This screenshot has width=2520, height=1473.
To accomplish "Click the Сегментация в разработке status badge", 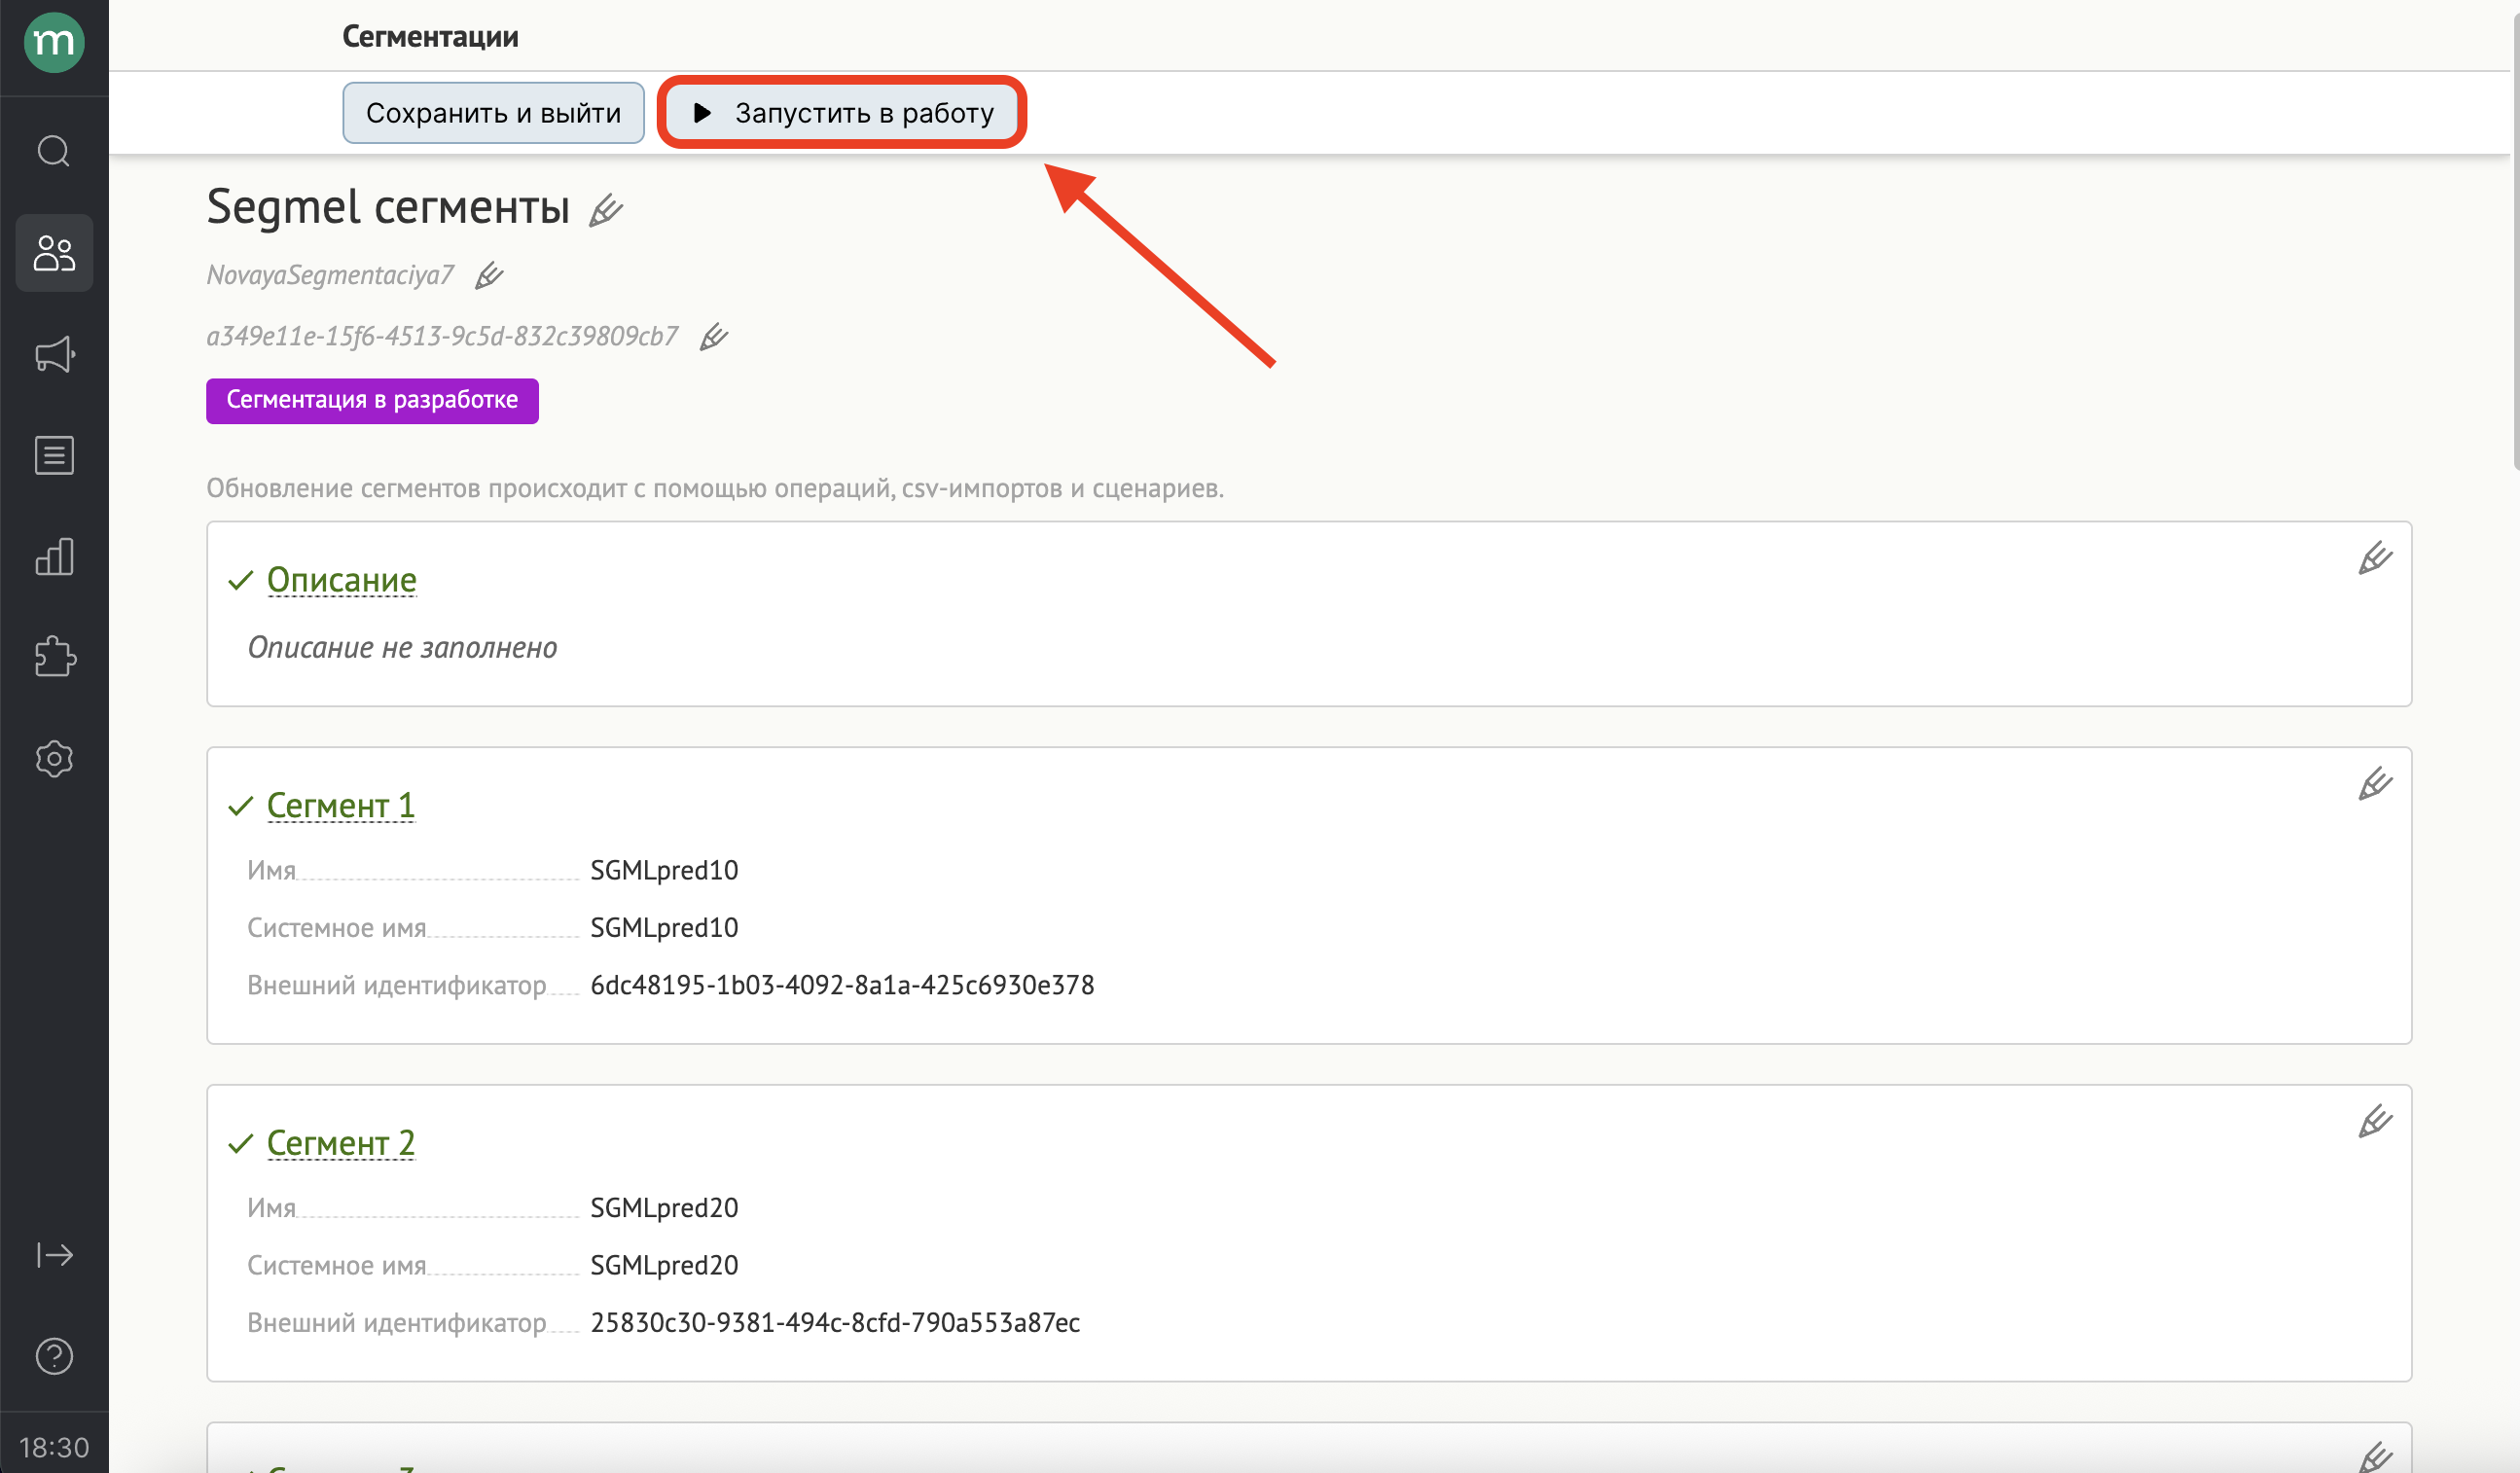I will 372,400.
